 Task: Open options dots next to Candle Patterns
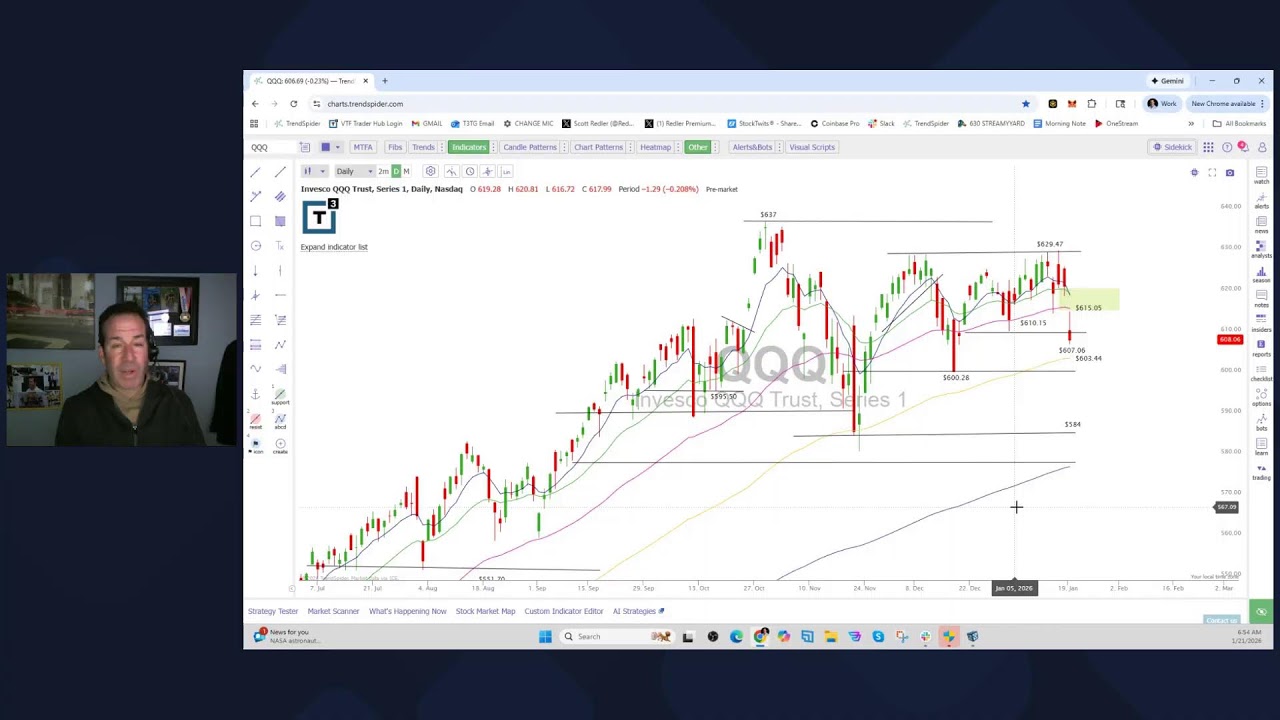point(563,147)
